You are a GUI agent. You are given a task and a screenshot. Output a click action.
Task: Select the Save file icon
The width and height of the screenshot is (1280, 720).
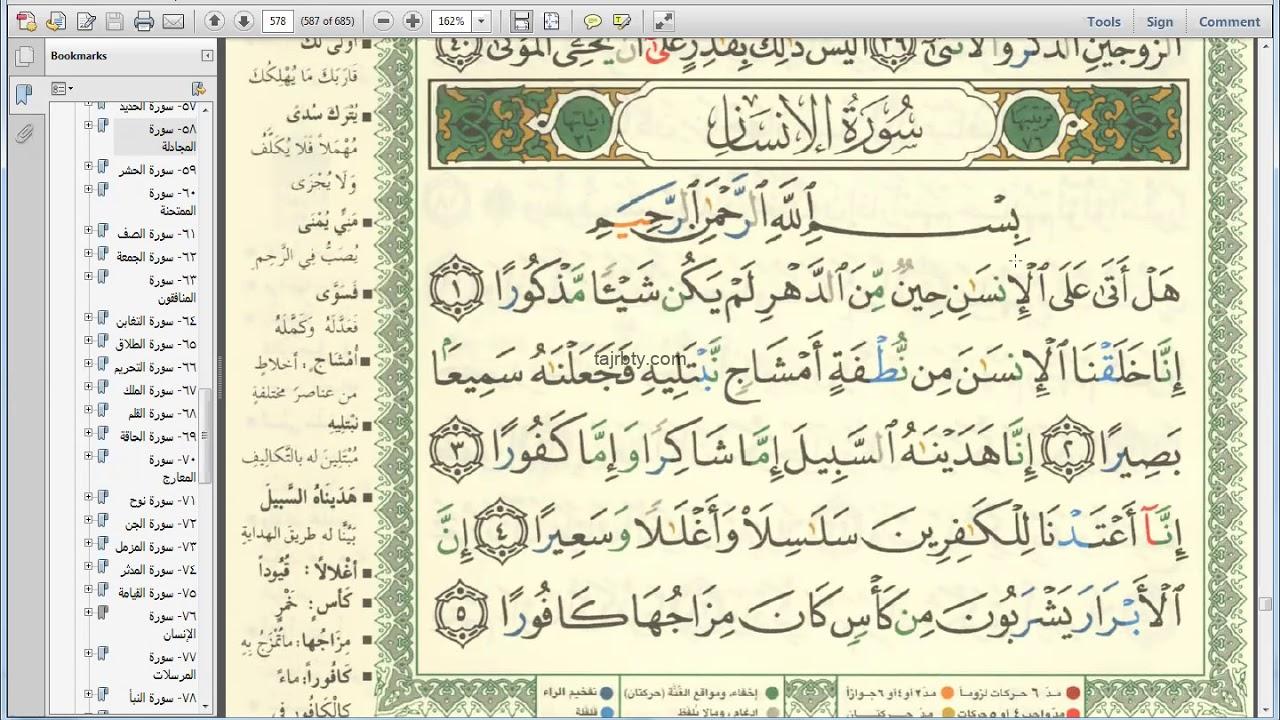(114, 21)
